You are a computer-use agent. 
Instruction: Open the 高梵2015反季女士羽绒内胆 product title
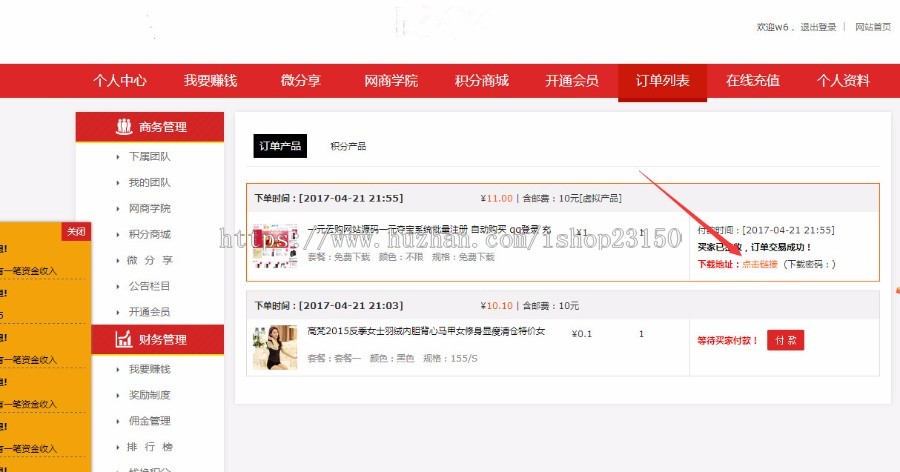(x=426, y=331)
